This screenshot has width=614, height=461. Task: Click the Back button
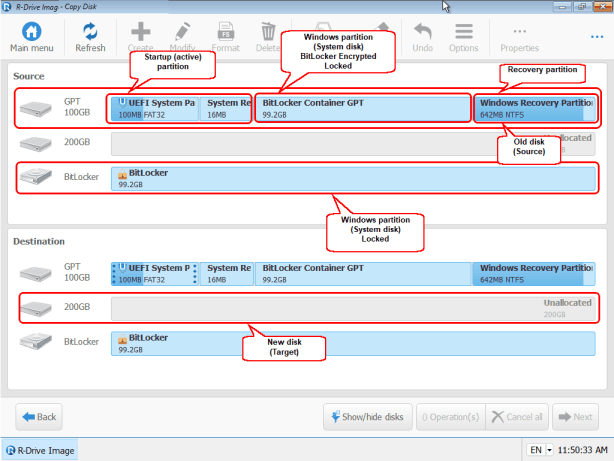tap(39, 416)
